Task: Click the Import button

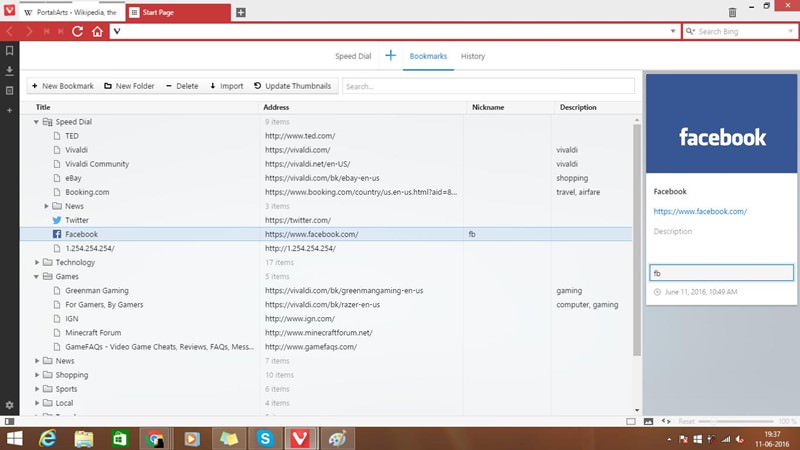Action: [227, 86]
